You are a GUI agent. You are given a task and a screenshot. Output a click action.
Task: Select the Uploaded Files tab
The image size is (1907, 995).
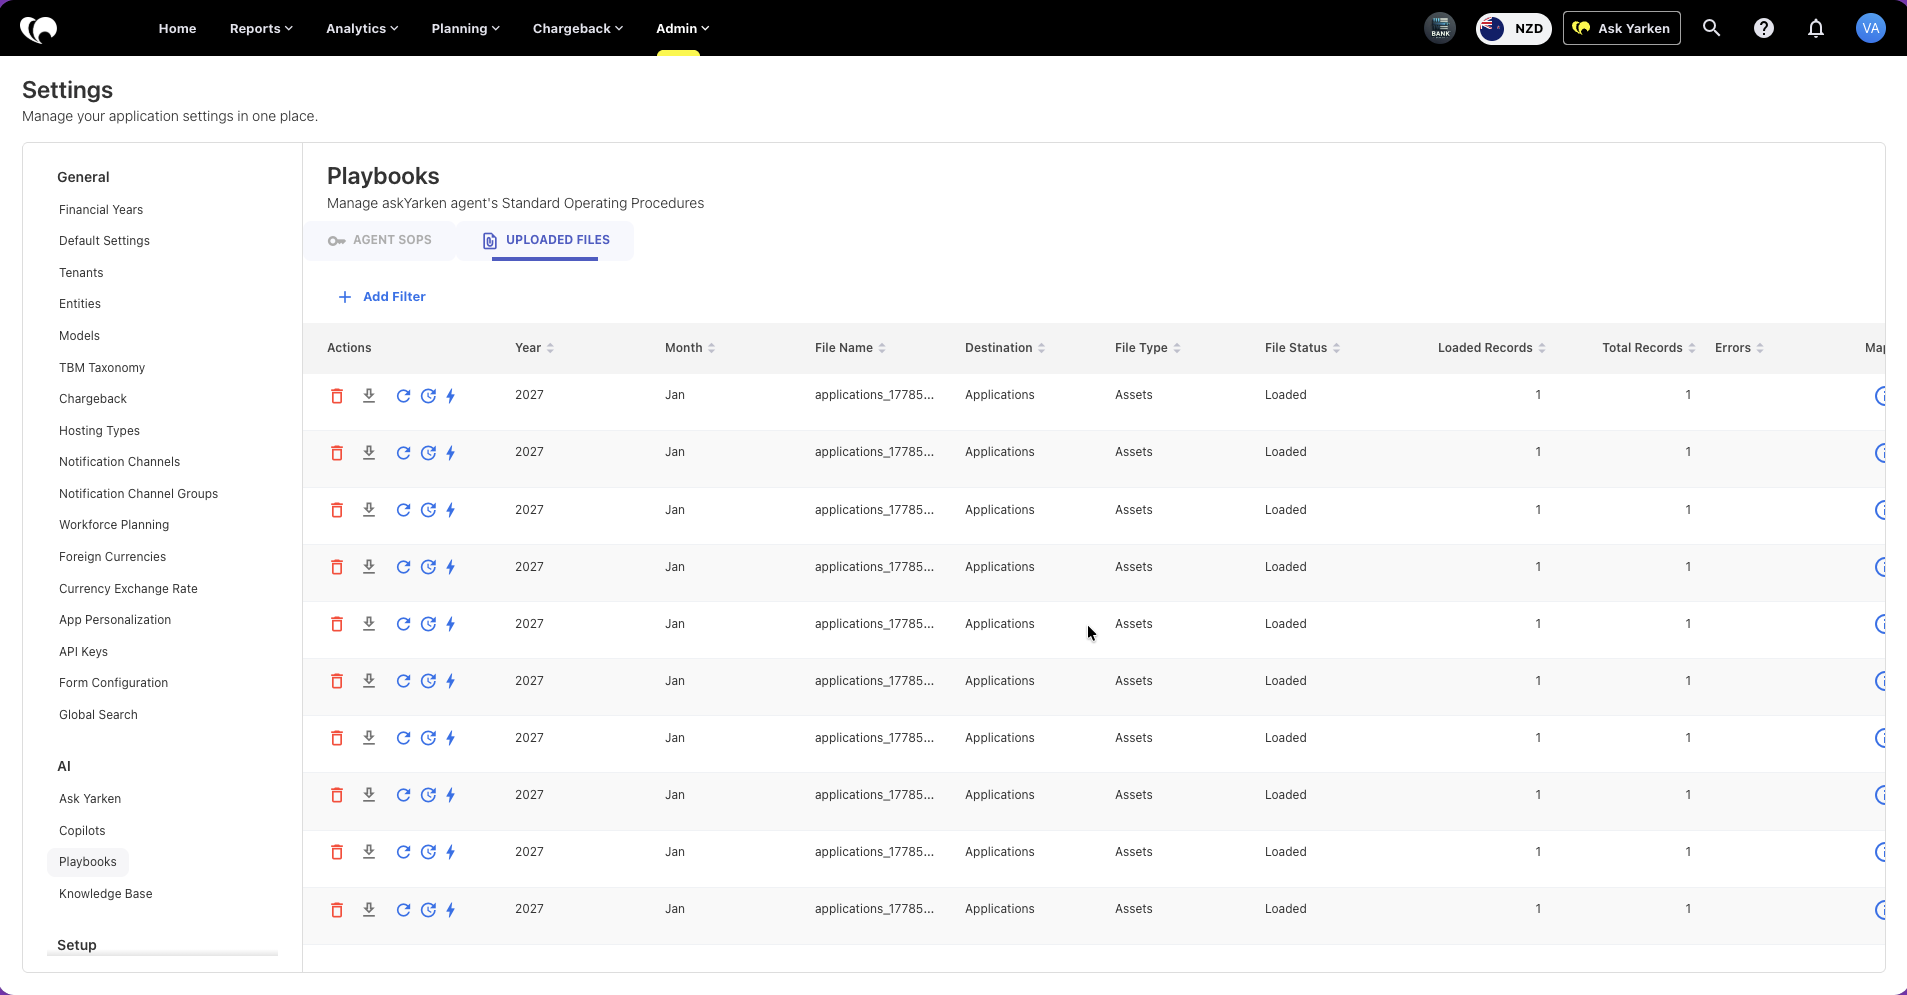[x=546, y=240]
